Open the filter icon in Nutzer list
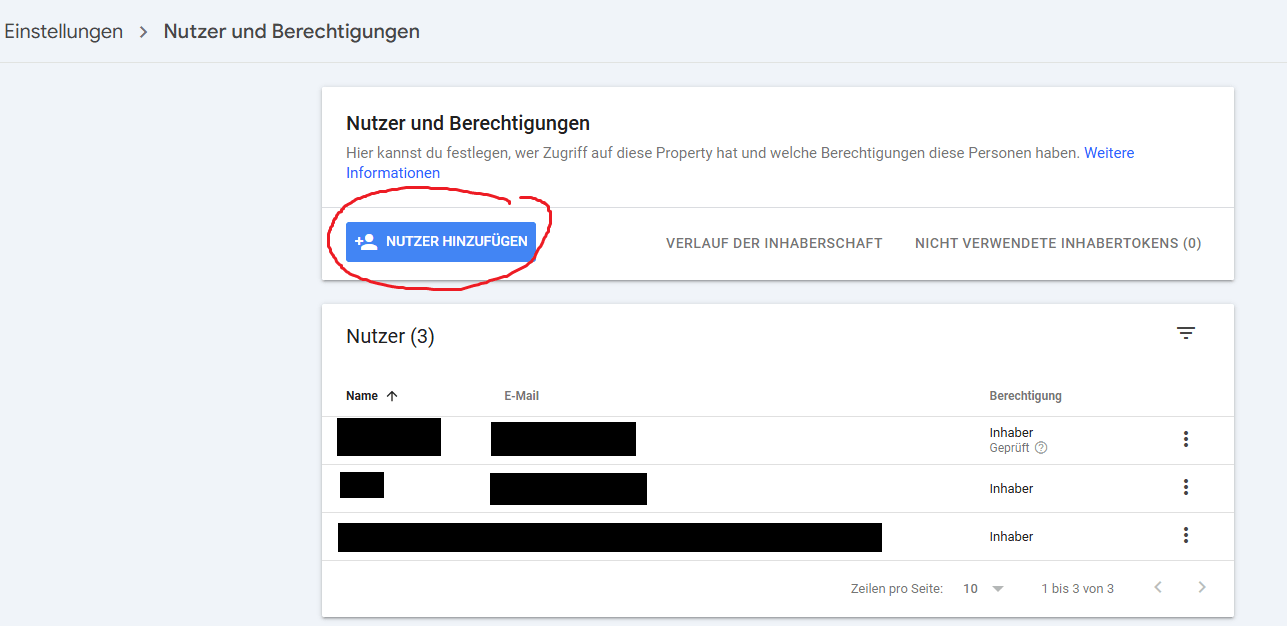Screen dimensions: 1287x626 [1186, 333]
